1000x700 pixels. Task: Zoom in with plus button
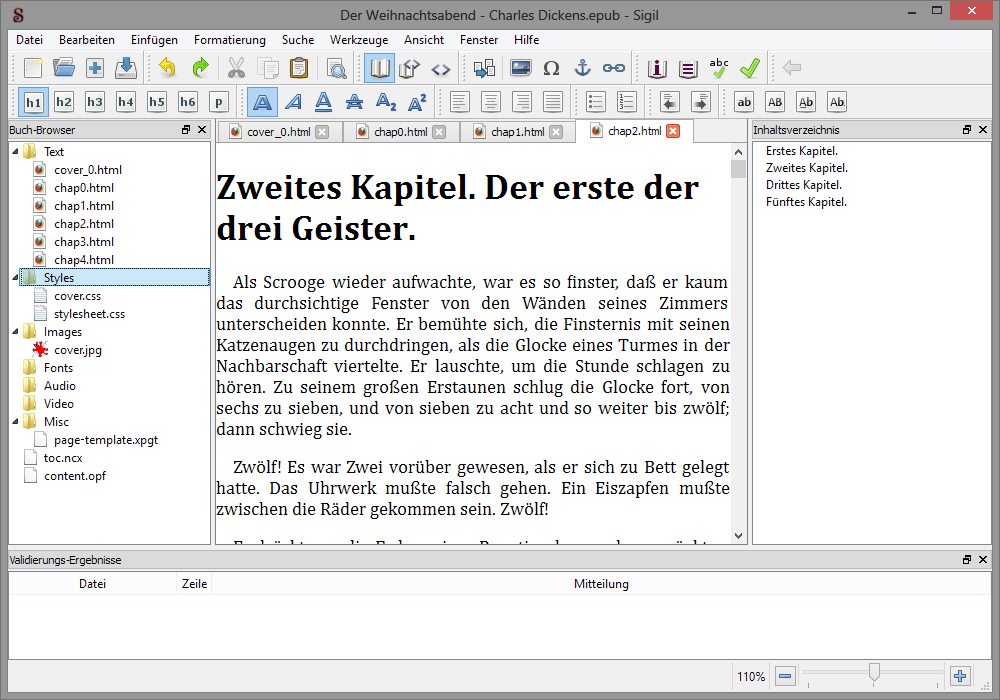click(960, 676)
